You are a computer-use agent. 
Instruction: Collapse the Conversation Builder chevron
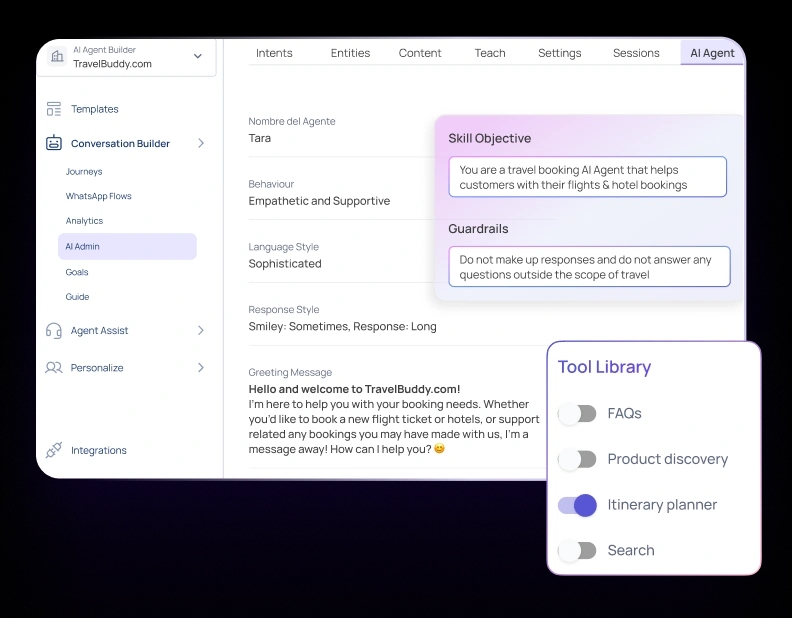point(201,143)
